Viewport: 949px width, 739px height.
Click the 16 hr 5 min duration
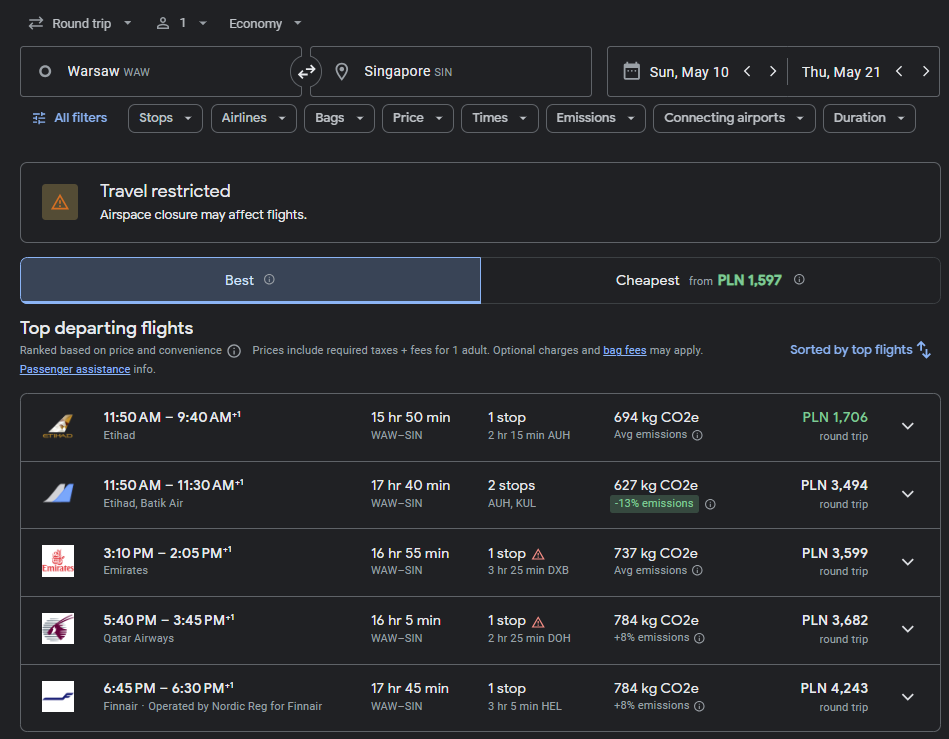pyautogui.click(x=406, y=621)
